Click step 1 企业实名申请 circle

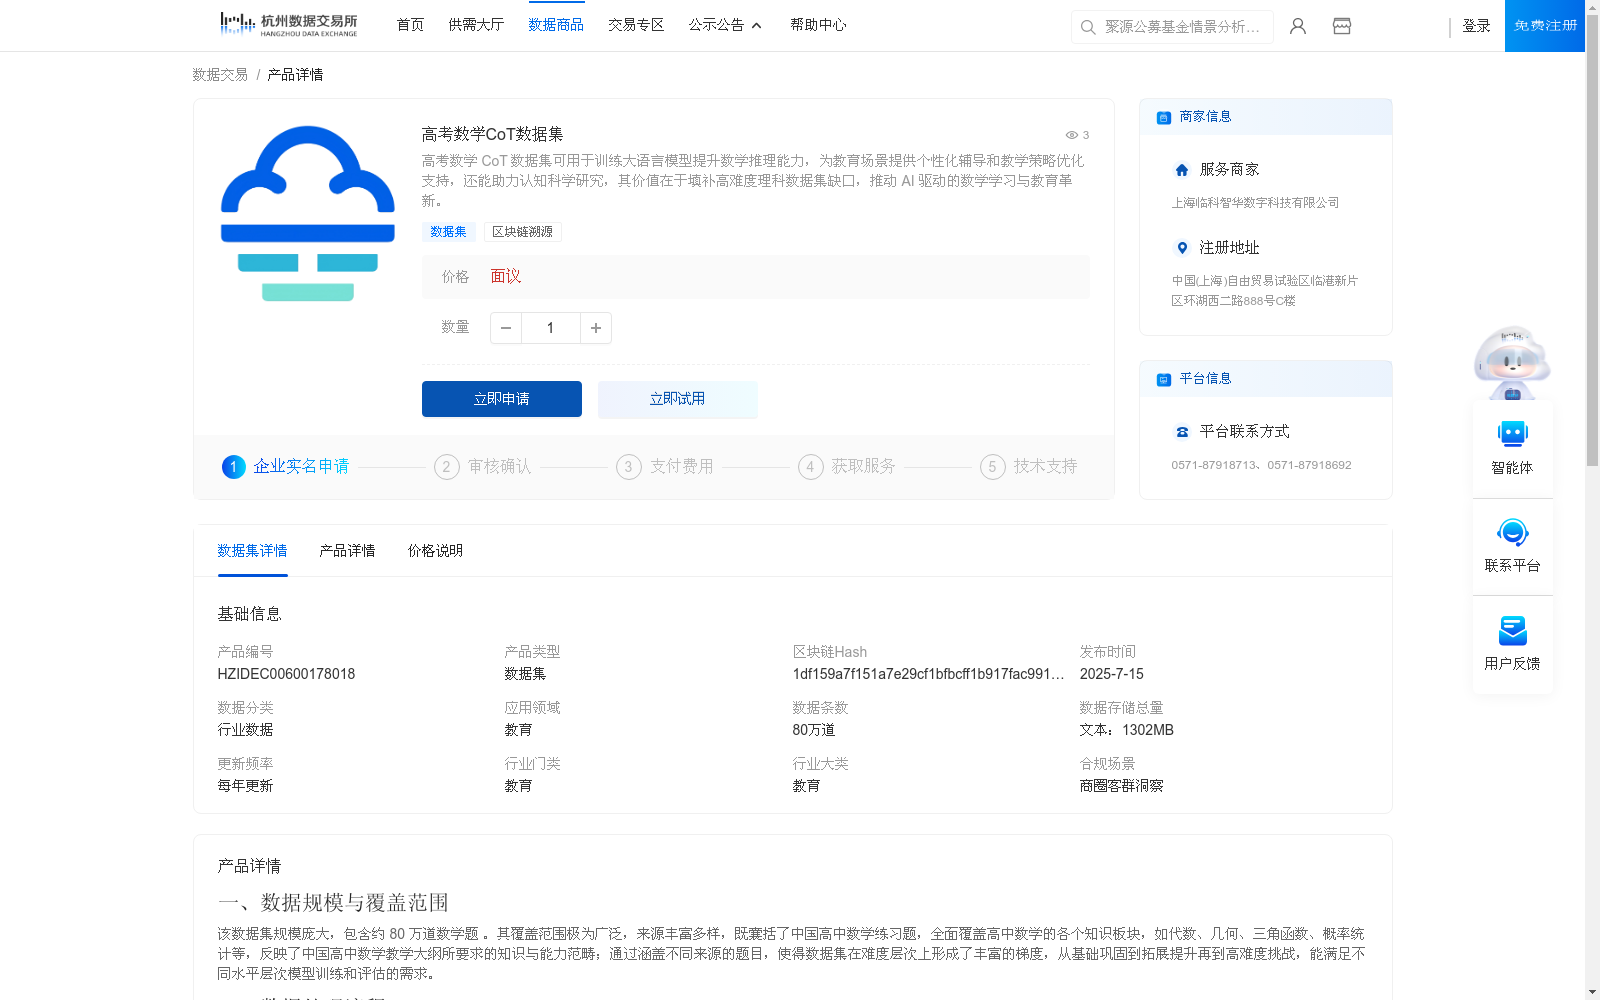(233, 467)
